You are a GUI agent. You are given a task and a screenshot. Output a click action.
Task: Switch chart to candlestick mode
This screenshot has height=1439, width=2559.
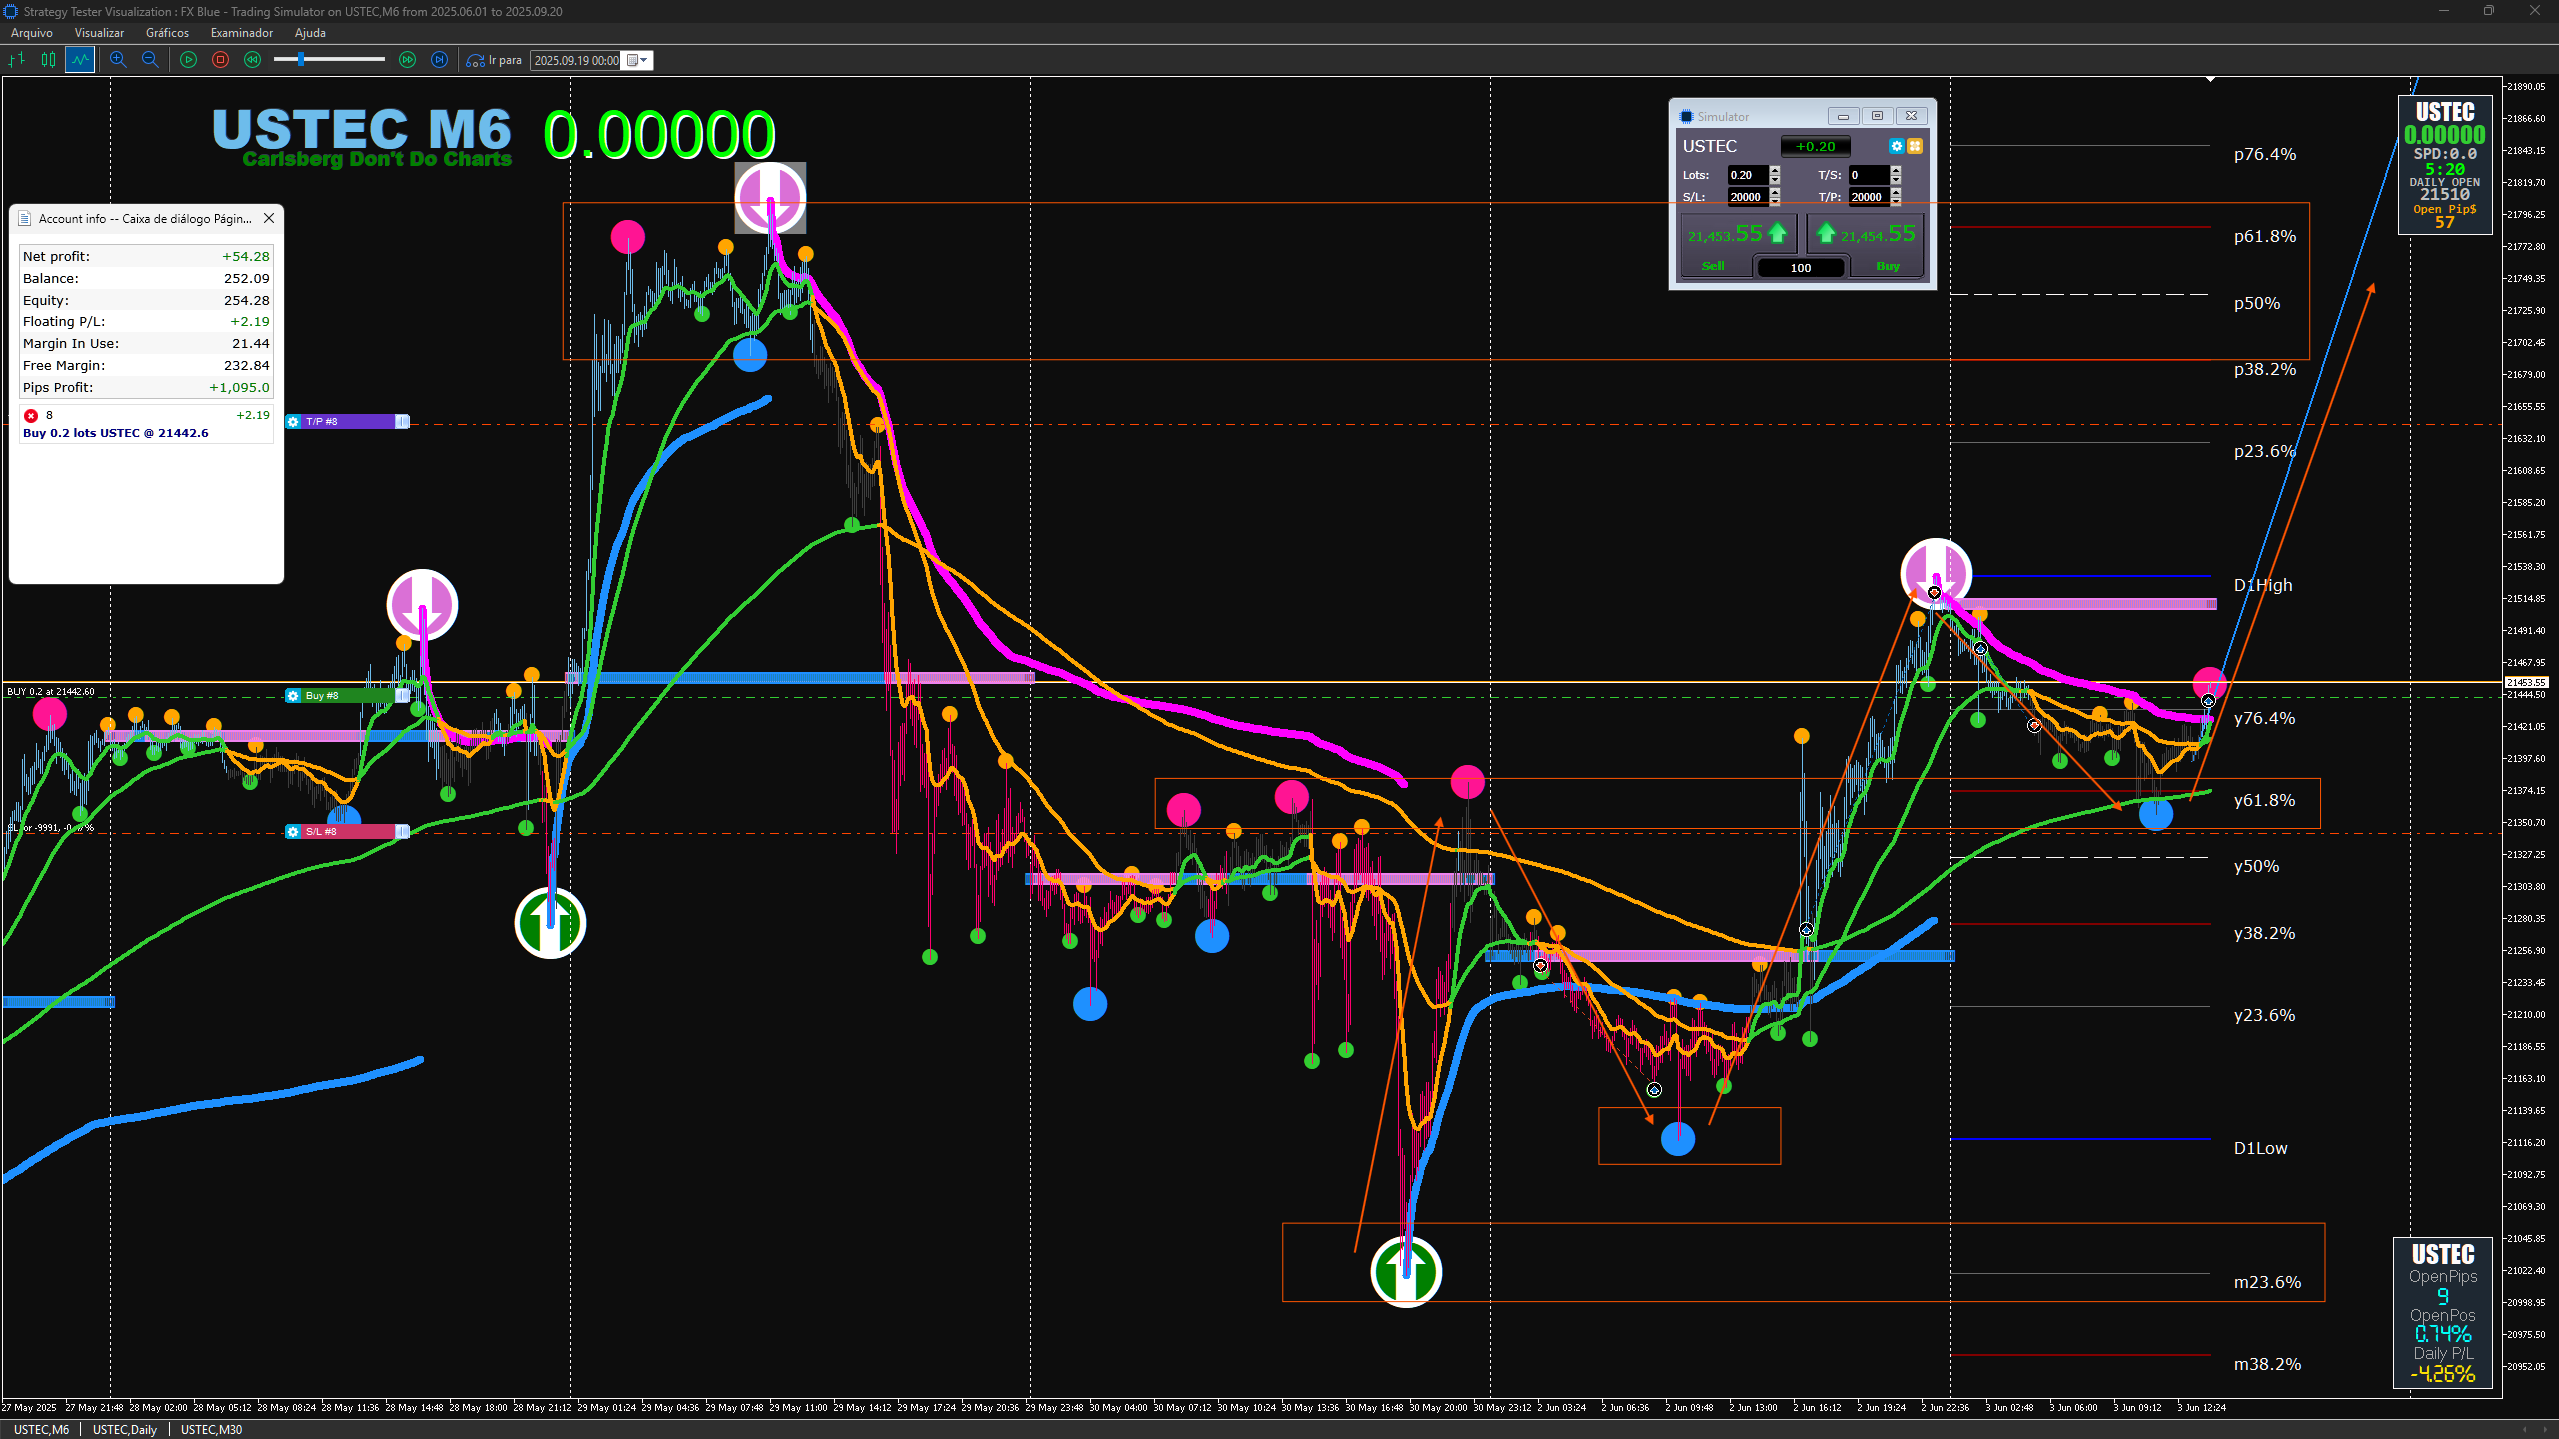tap(48, 60)
